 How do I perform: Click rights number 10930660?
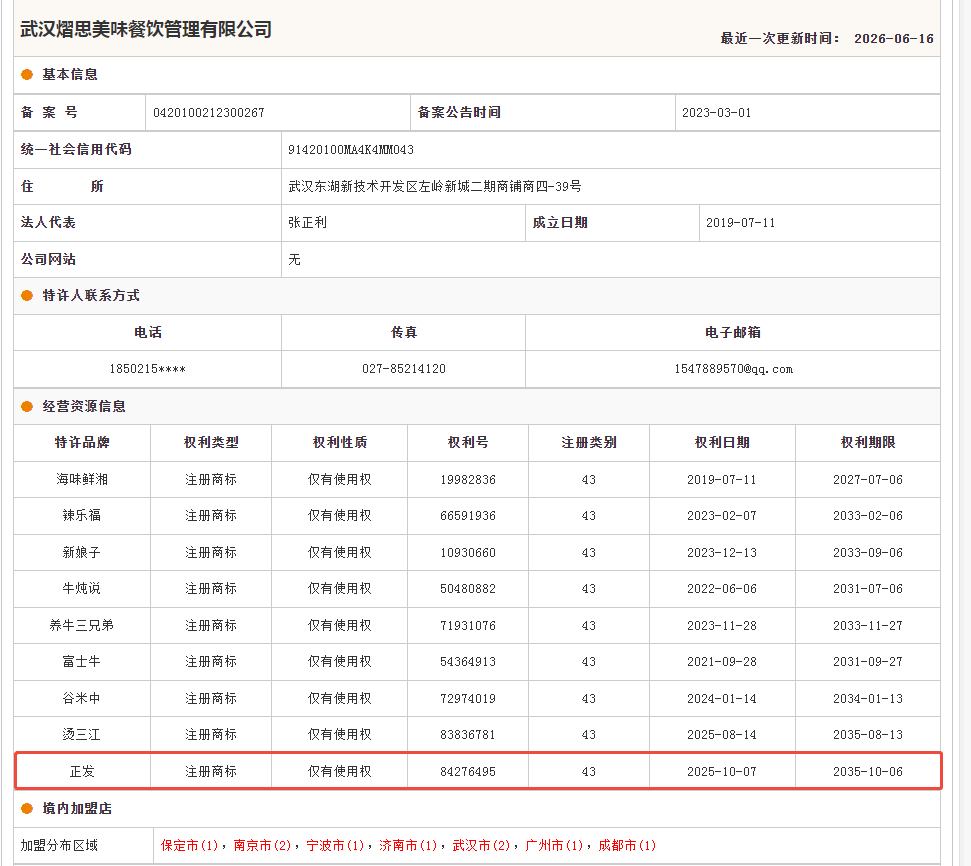tap(468, 553)
